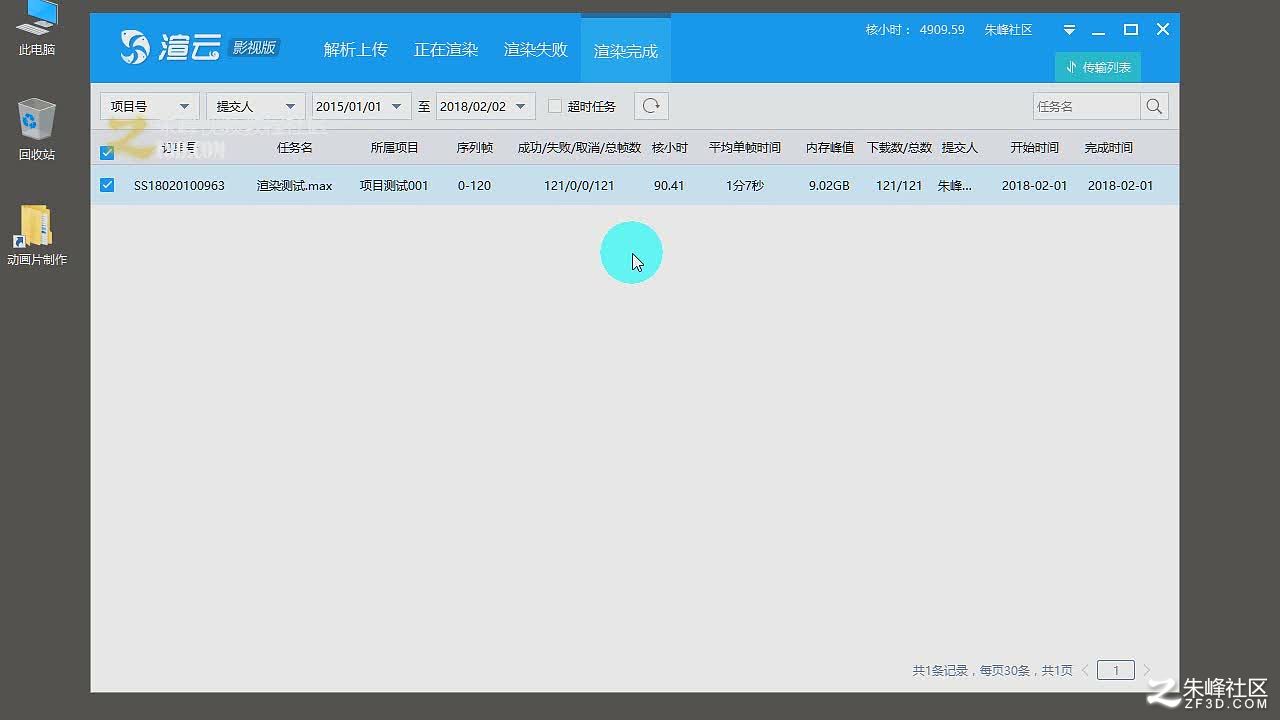This screenshot has height=720, width=1280.
Task: Open the 2018/02/02 end date picker
Action: tap(485, 106)
